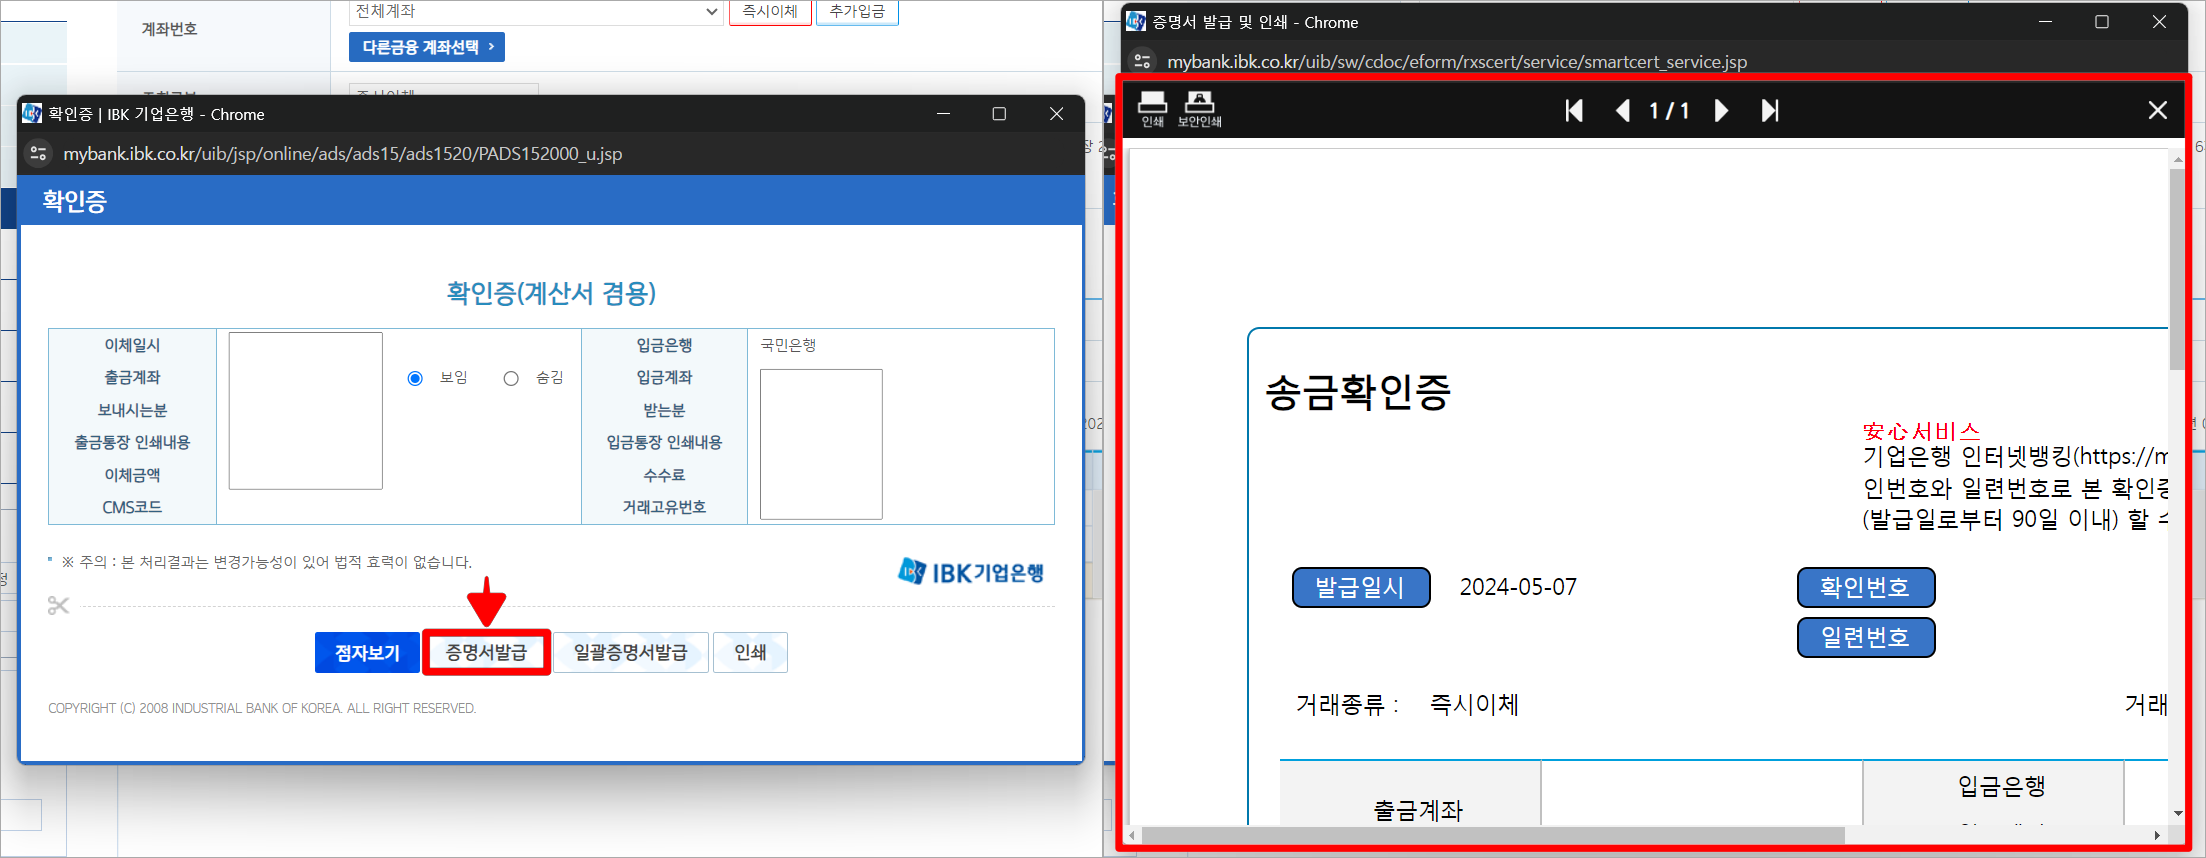
Task: Click the 확인증(계산서 겸용) heading
Action: [x=551, y=293]
